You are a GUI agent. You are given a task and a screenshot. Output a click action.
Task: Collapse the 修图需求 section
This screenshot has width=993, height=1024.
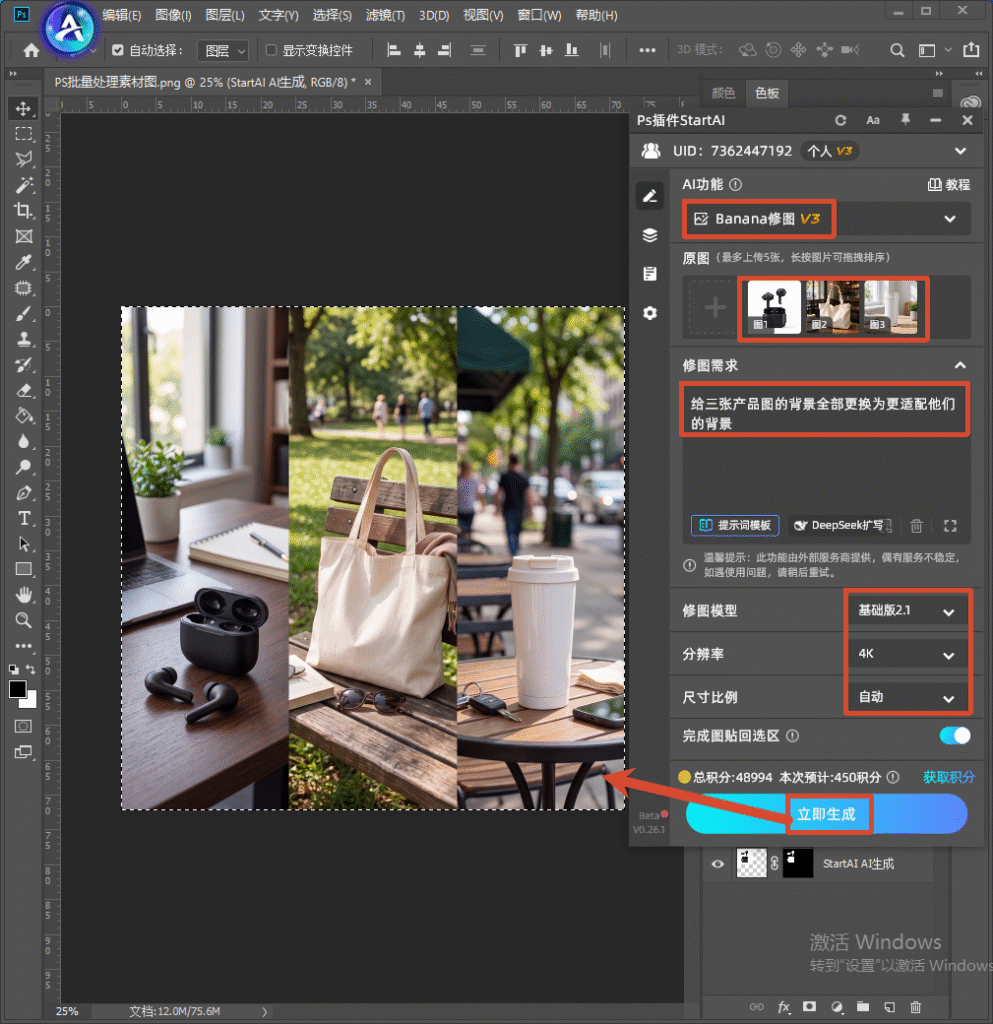960,365
